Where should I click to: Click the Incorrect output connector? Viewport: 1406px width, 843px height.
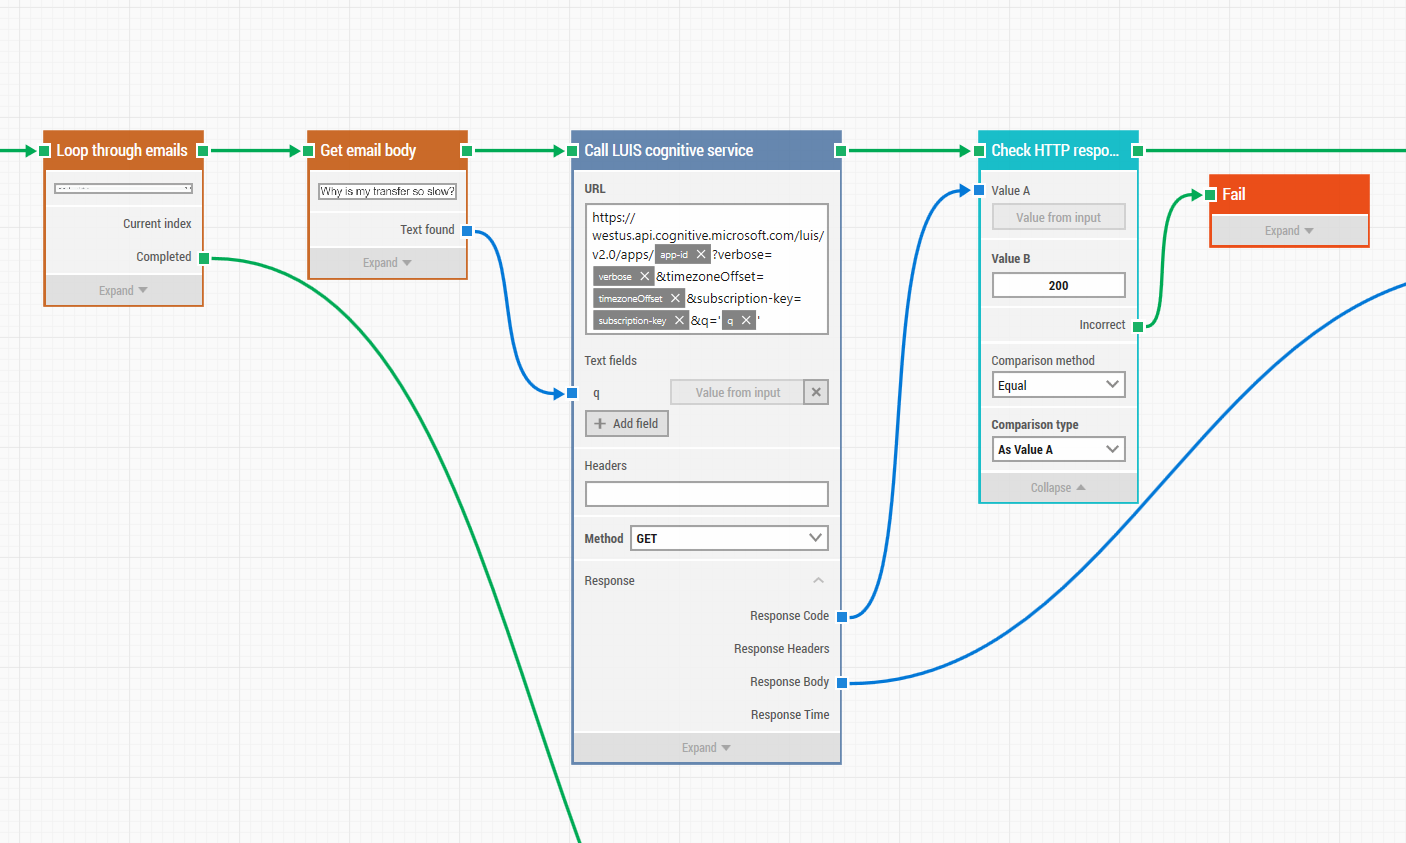[x=1138, y=326]
